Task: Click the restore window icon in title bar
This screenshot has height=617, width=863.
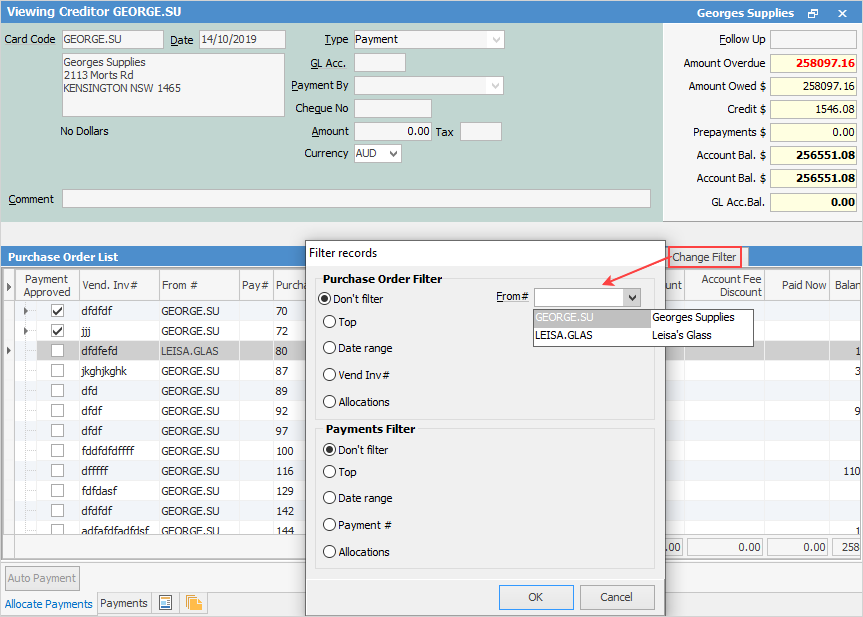Action: click(813, 14)
